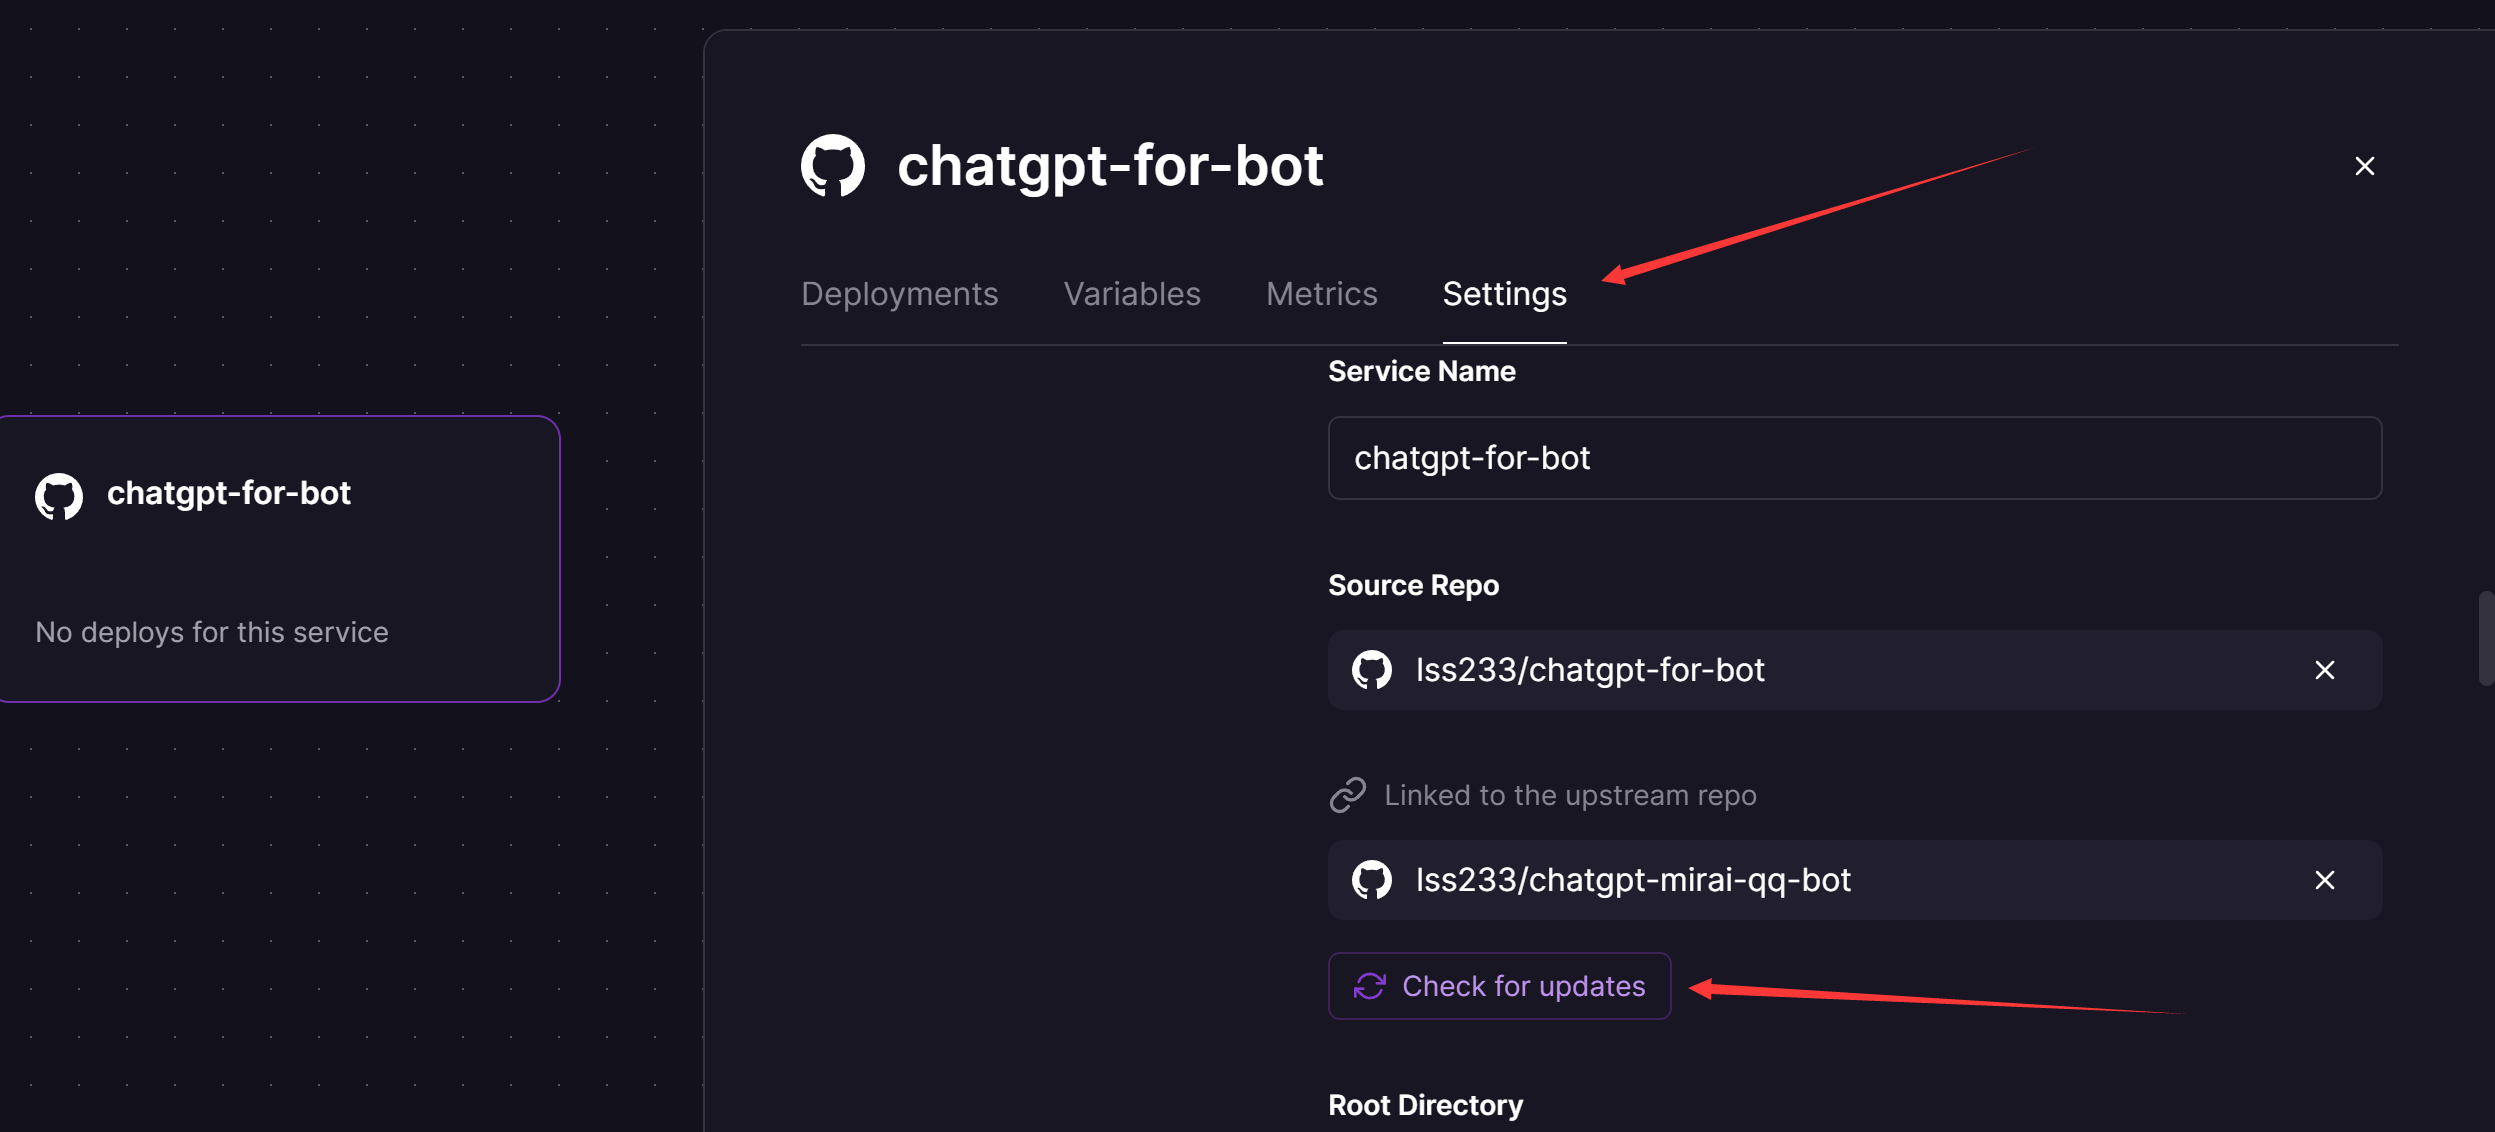This screenshot has height=1132, width=2495.
Task: Click the GitHub icon in the lss233/chatgpt-for-bot row
Action: click(1371, 670)
